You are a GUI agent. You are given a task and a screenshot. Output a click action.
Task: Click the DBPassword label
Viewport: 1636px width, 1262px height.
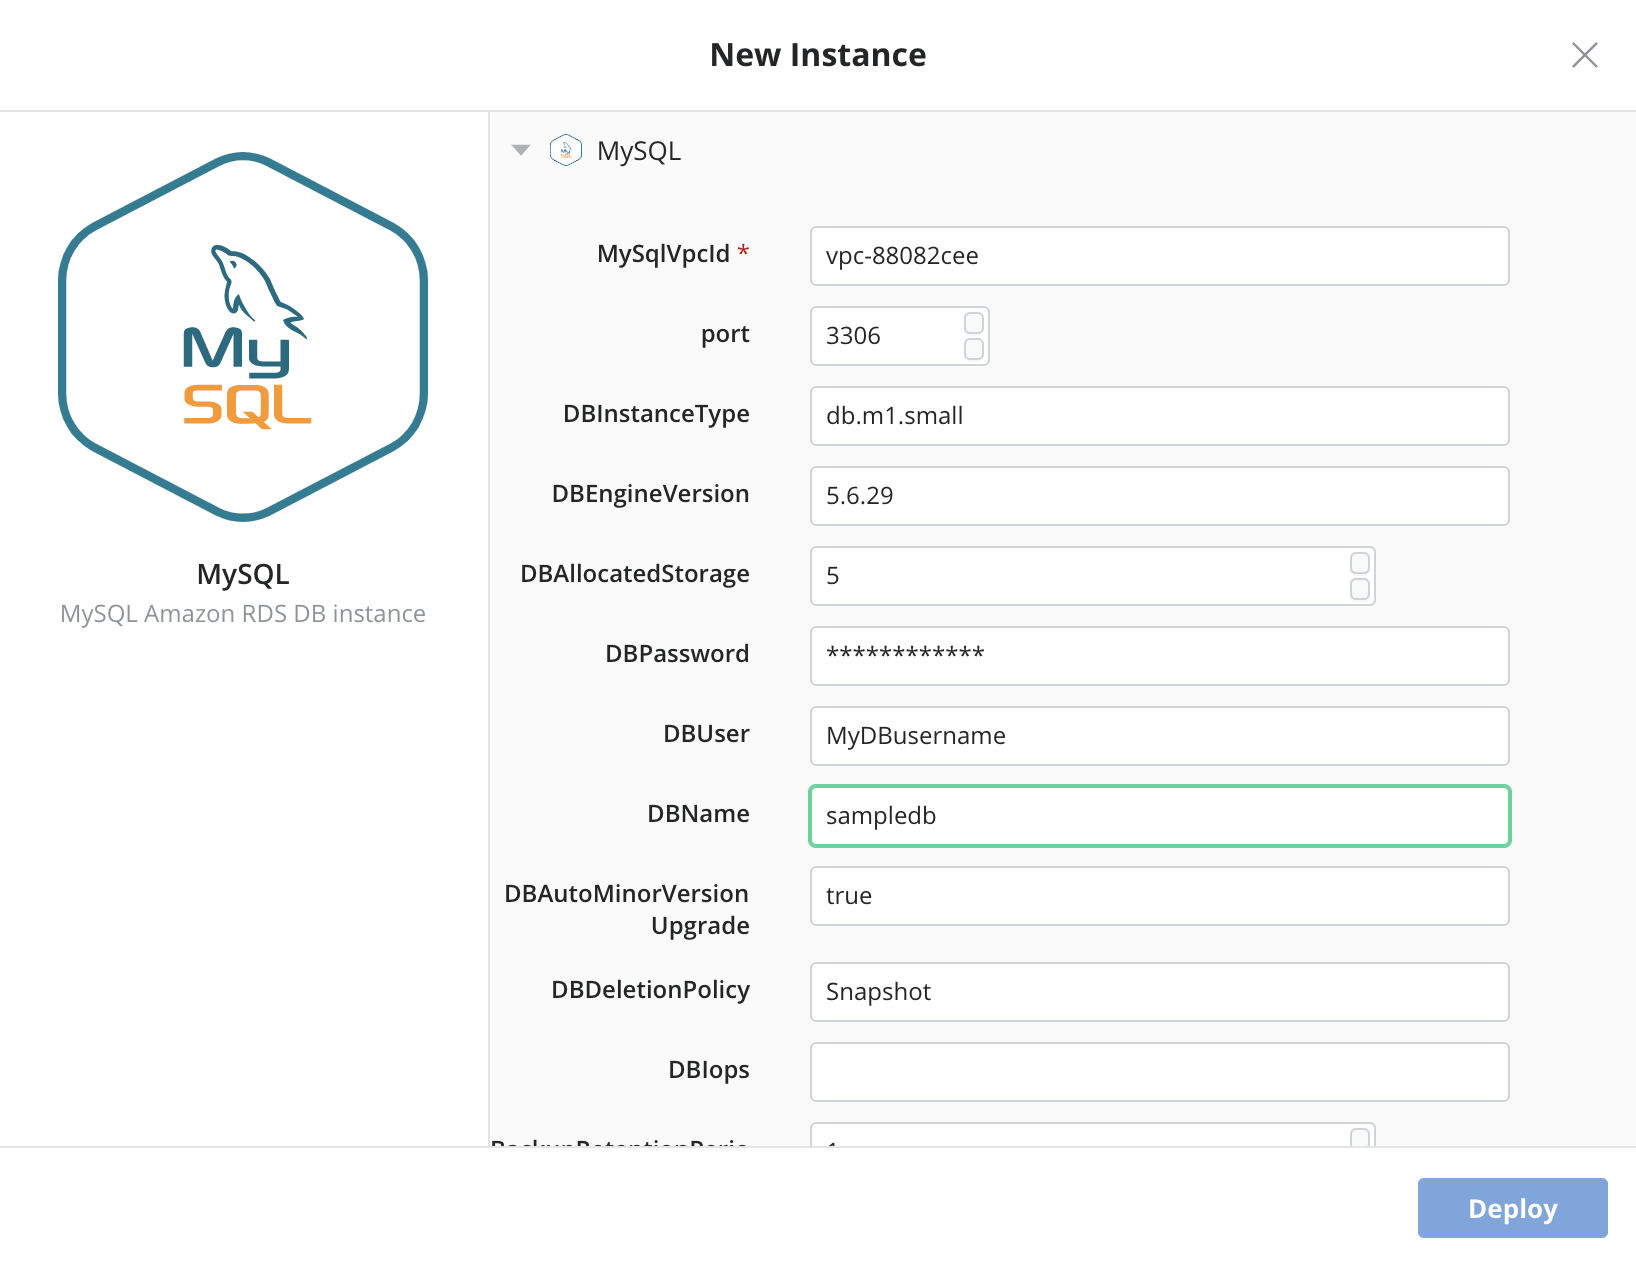click(677, 654)
